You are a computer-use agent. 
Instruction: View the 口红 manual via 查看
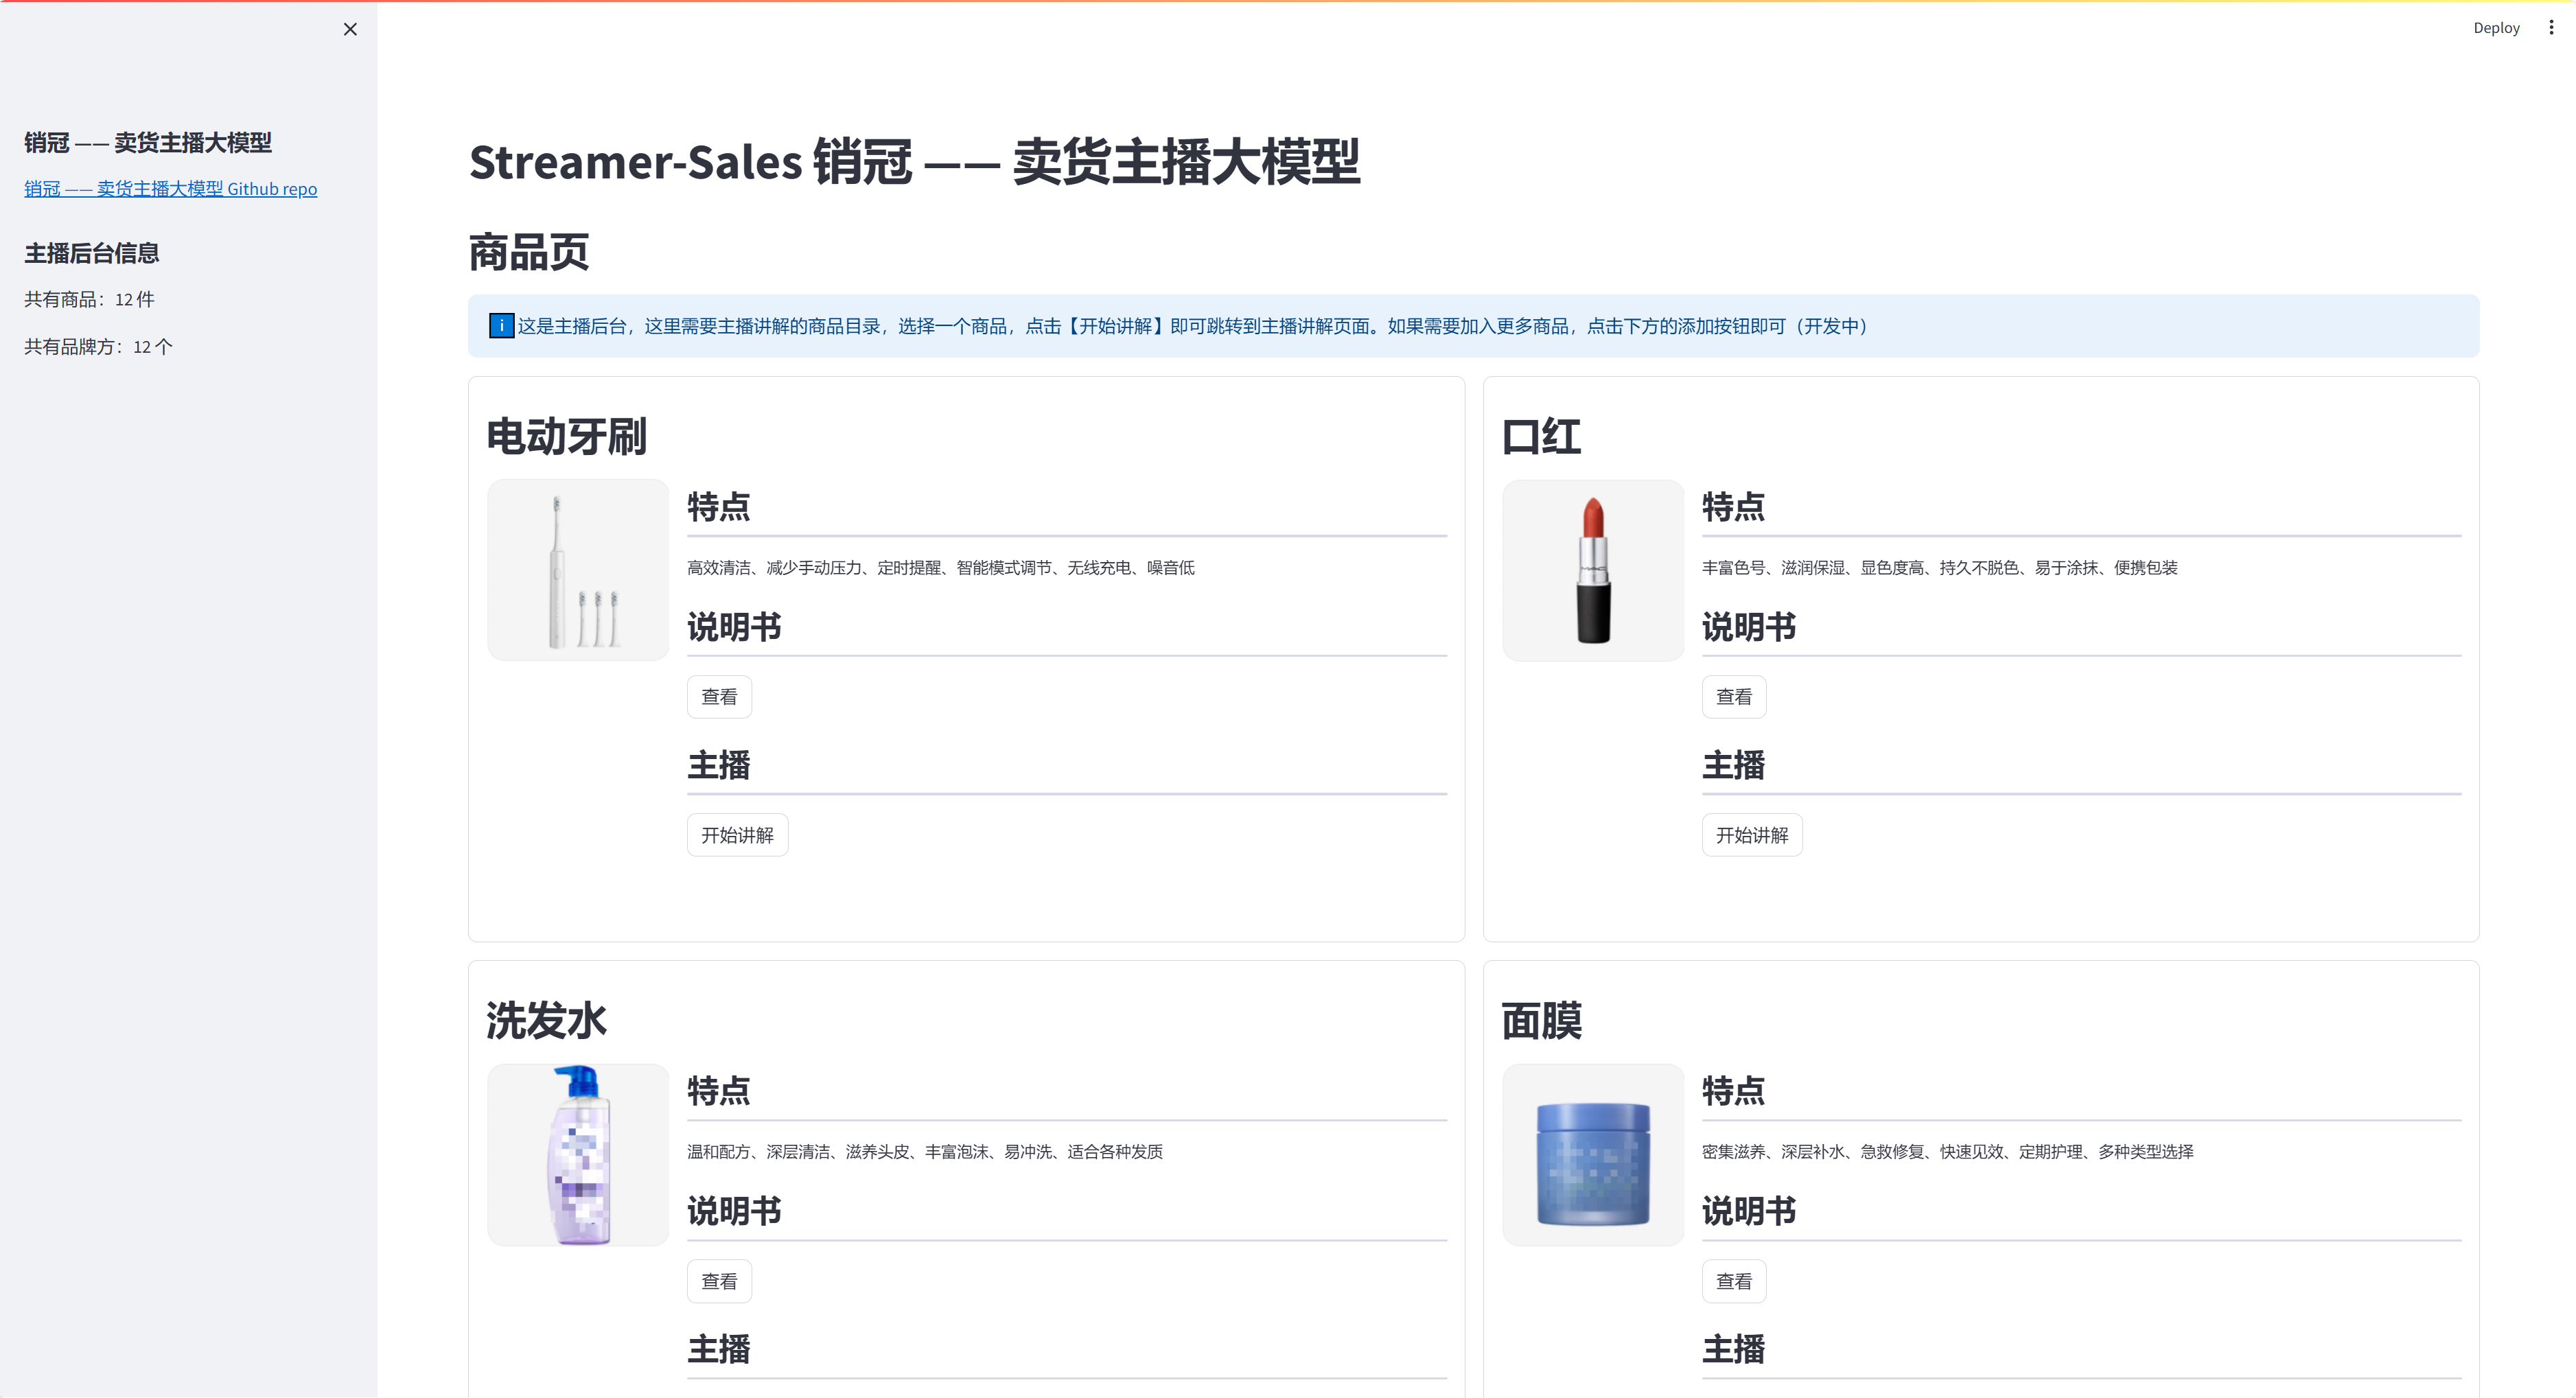coord(1733,697)
